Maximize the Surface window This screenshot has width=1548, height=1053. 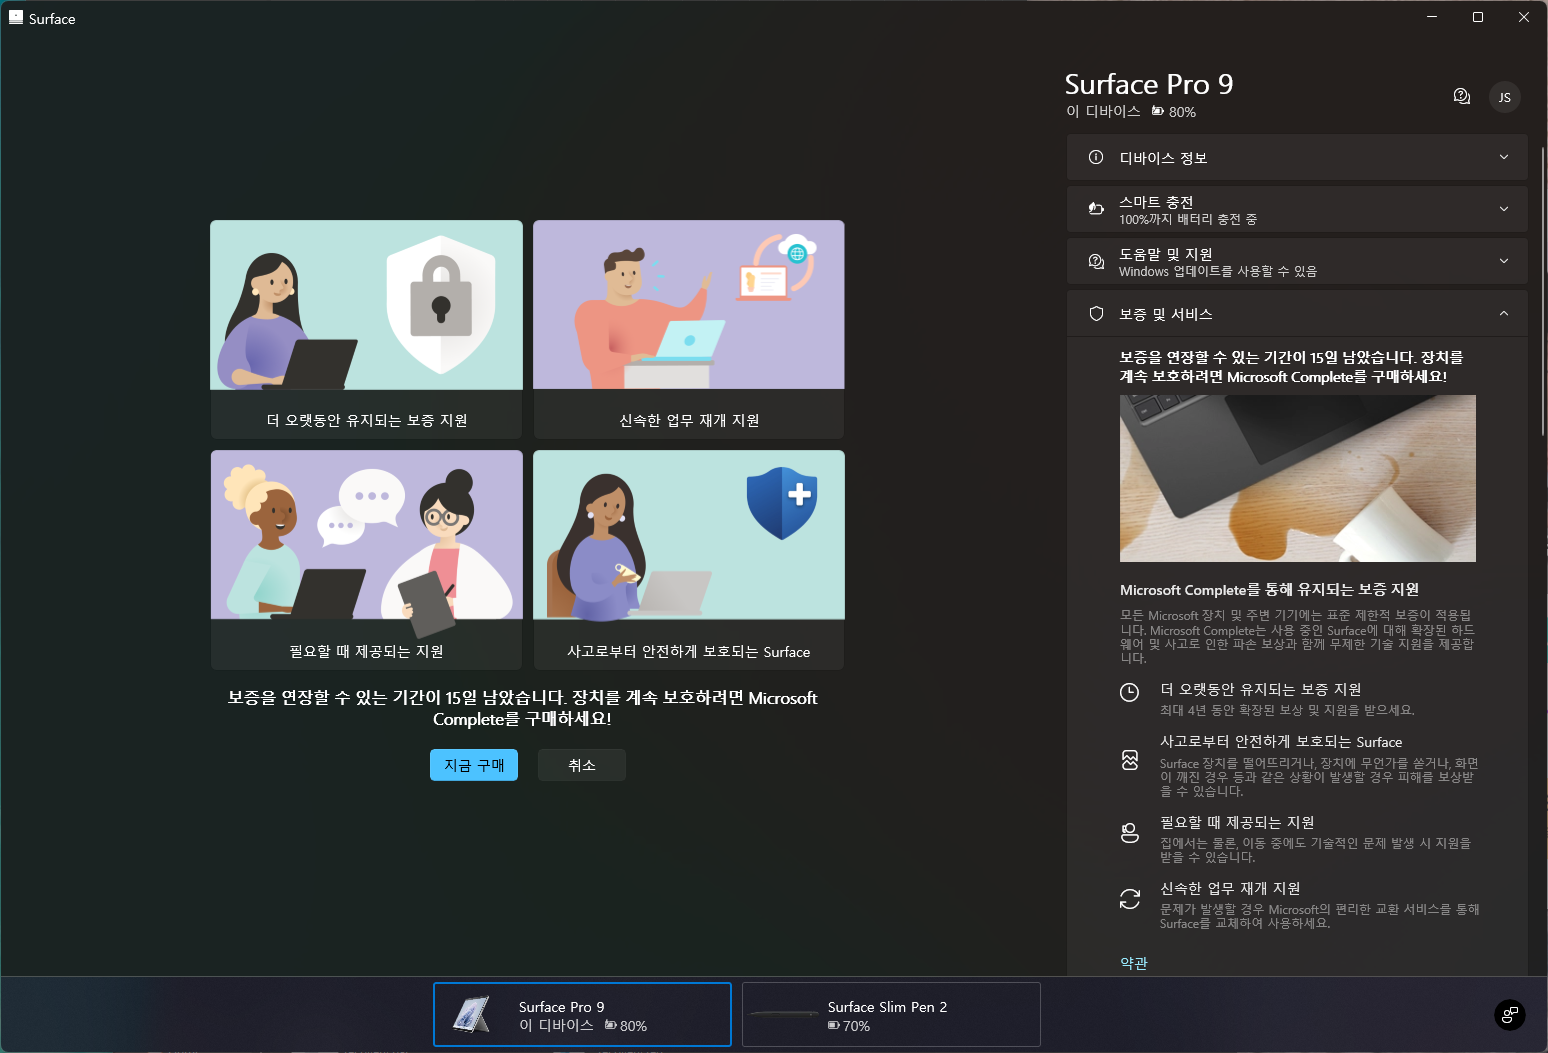pyautogui.click(x=1478, y=17)
